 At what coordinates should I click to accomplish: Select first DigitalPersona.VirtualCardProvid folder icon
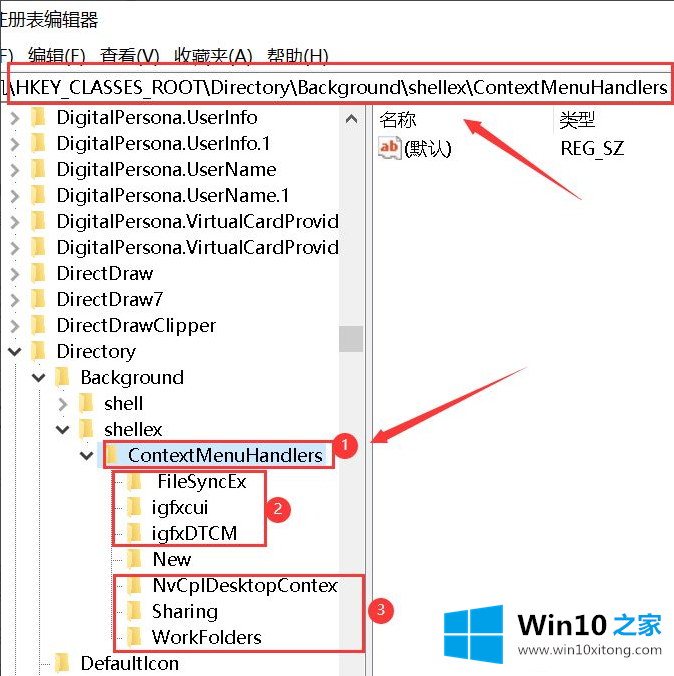38,222
